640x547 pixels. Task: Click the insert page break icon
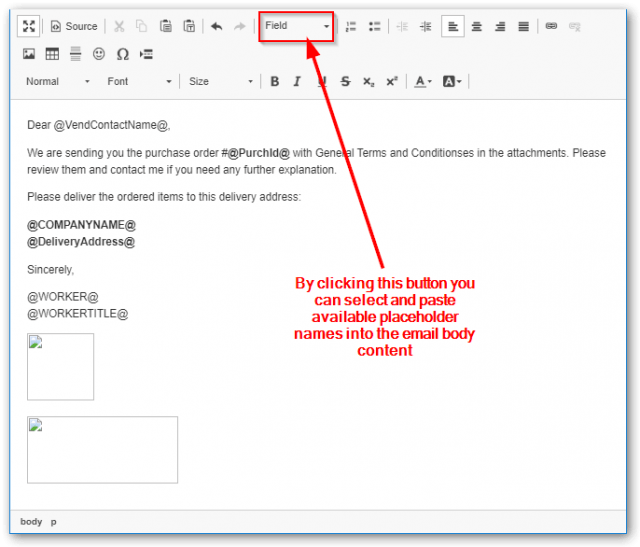pyautogui.click(x=146, y=54)
